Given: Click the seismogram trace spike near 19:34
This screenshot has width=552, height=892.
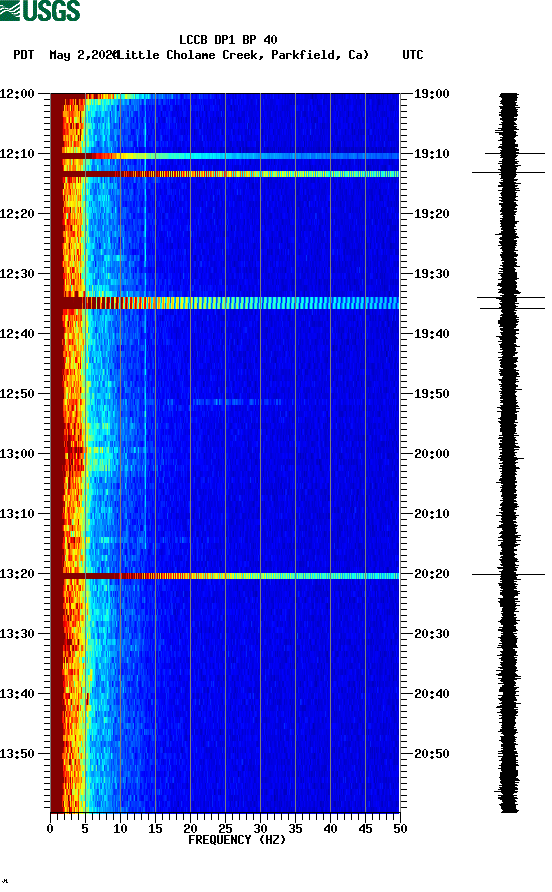Looking at the screenshot, I should point(511,298).
